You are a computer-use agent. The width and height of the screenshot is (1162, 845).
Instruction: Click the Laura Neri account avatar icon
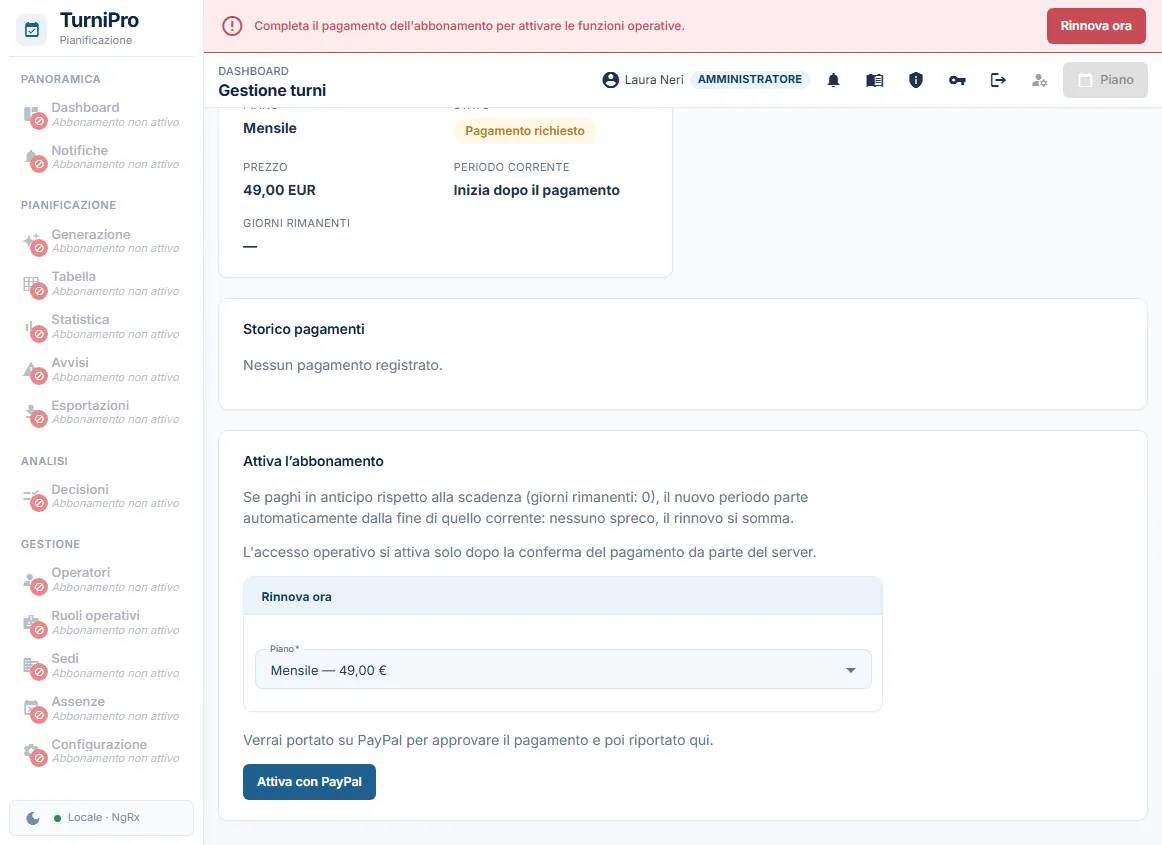click(x=611, y=80)
